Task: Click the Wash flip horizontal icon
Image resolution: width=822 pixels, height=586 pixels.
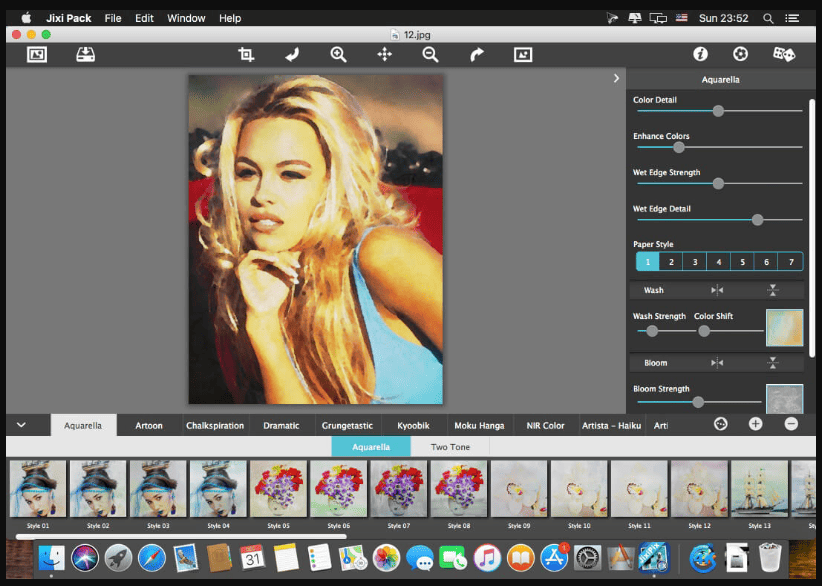Action: click(717, 290)
